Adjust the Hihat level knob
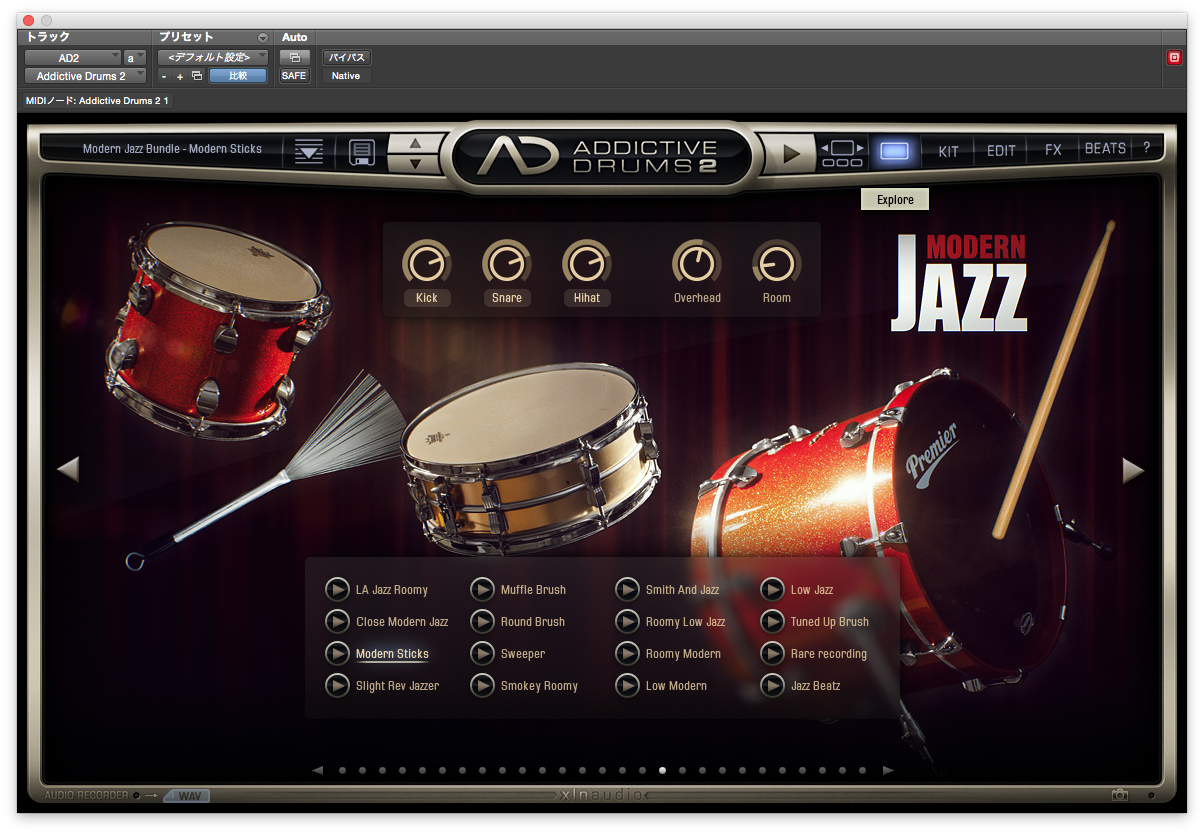 (x=587, y=263)
